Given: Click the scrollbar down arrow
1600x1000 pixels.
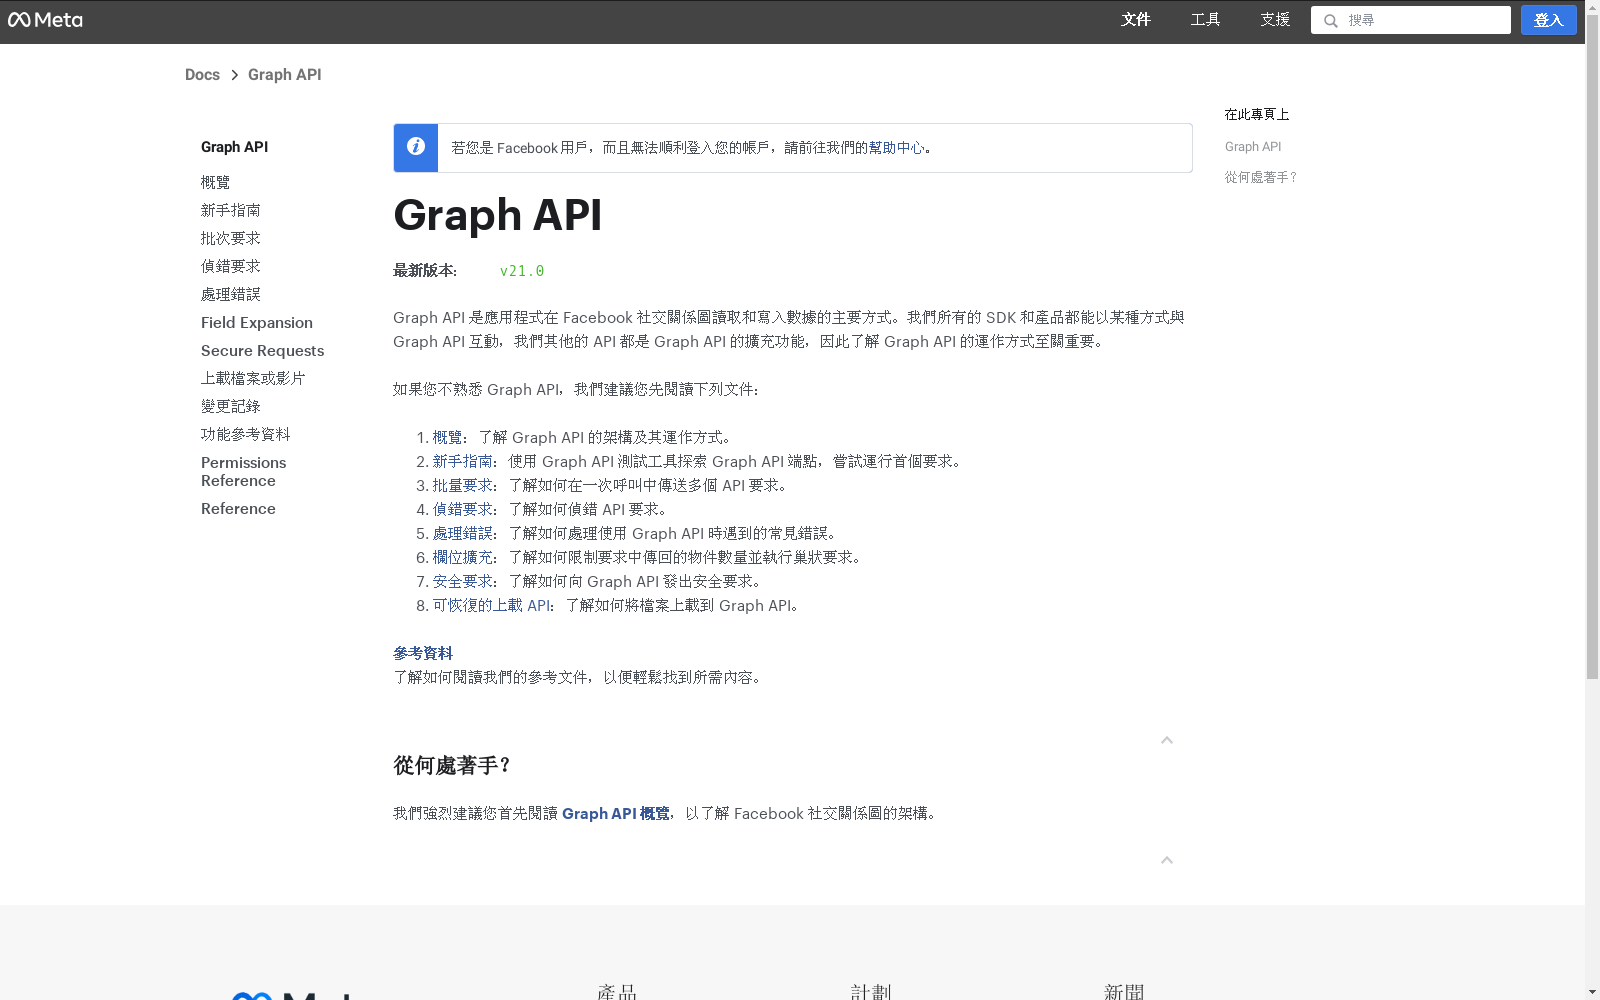Looking at the screenshot, I should click(x=1592, y=992).
